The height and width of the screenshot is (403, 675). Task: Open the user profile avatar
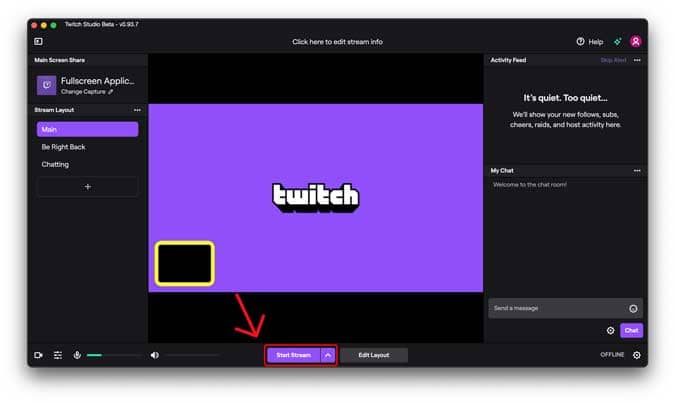tap(636, 41)
